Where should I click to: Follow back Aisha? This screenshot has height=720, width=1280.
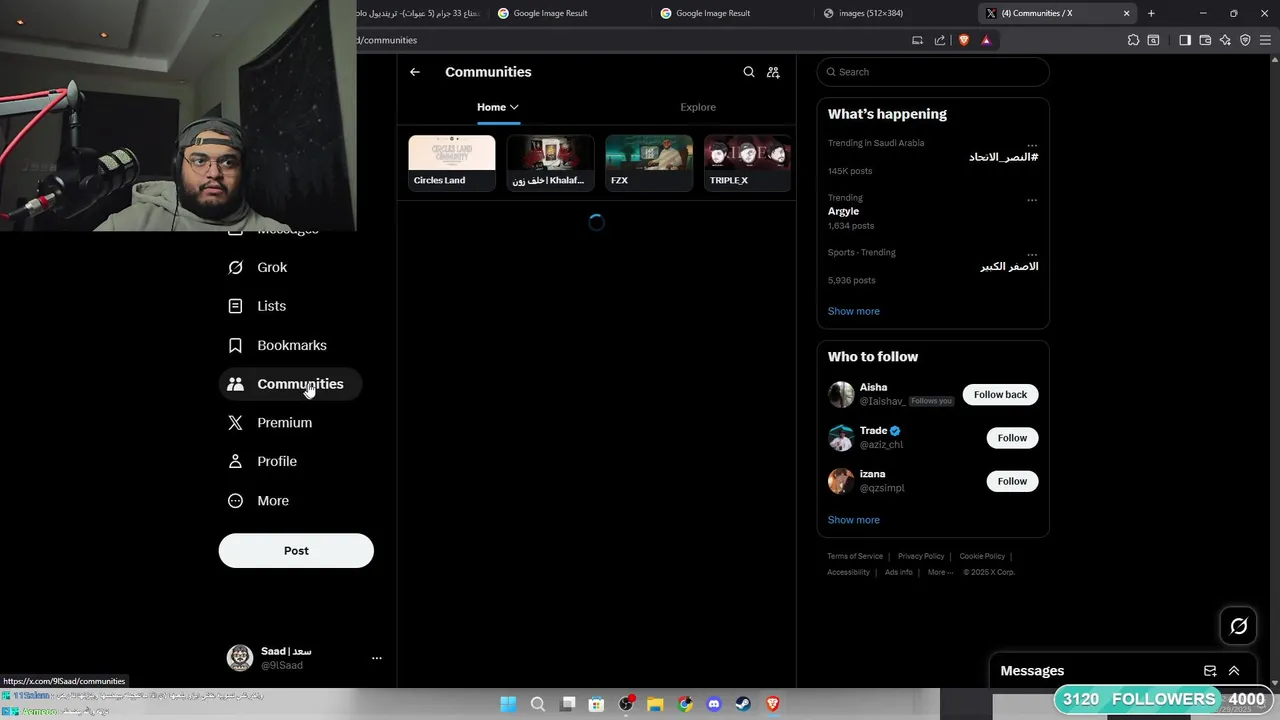[x=1000, y=394]
